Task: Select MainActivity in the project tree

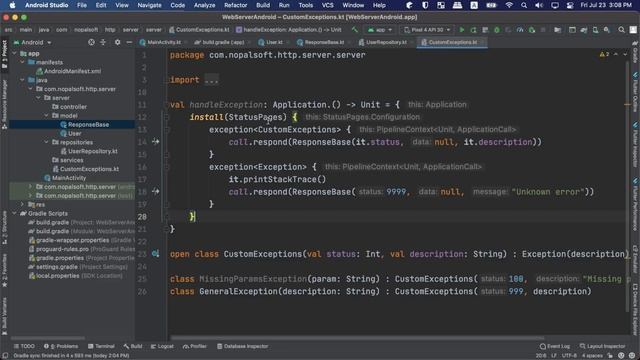Action: (69, 178)
